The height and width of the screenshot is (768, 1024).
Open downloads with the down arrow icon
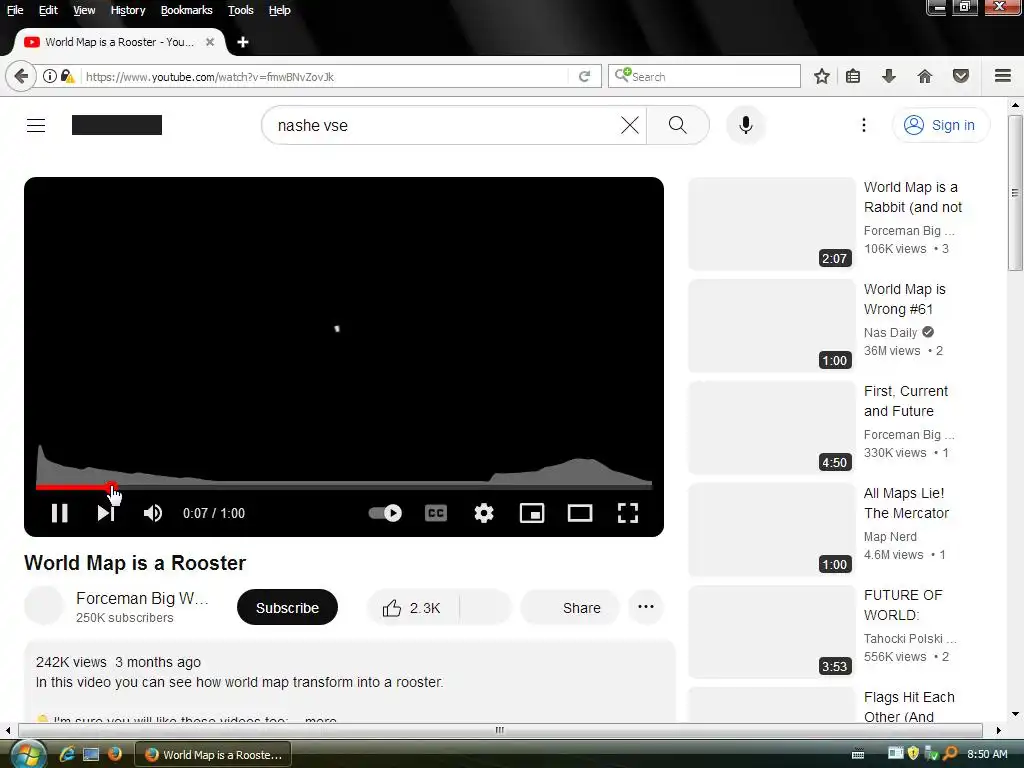tap(889, 76)
